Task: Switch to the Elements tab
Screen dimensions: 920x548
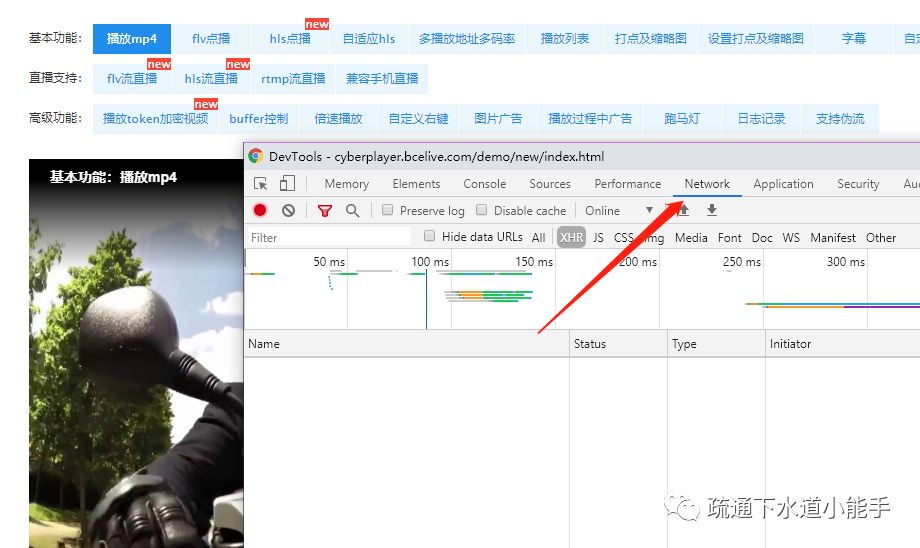Action: pos(416,184)
